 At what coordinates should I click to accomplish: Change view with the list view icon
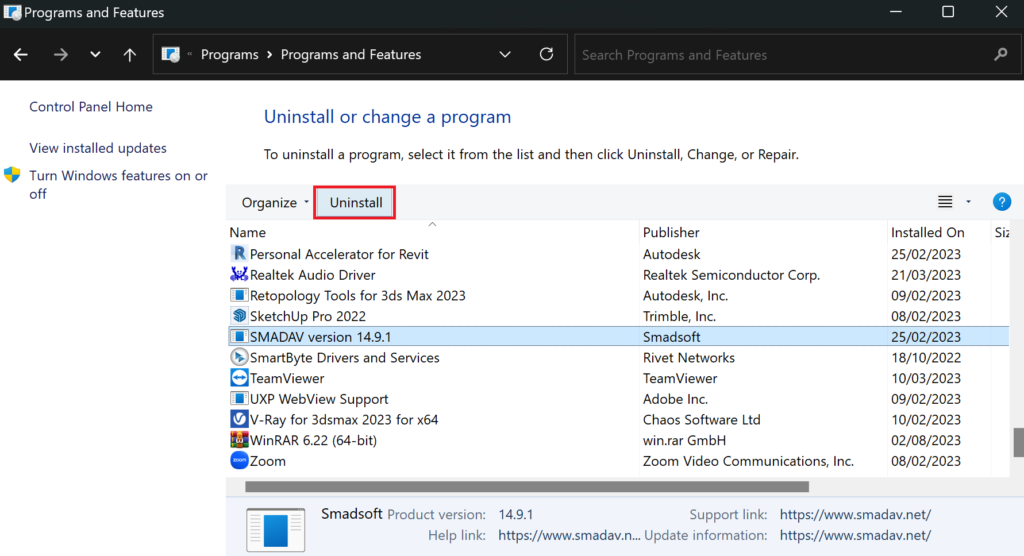[x=945, y=202]
